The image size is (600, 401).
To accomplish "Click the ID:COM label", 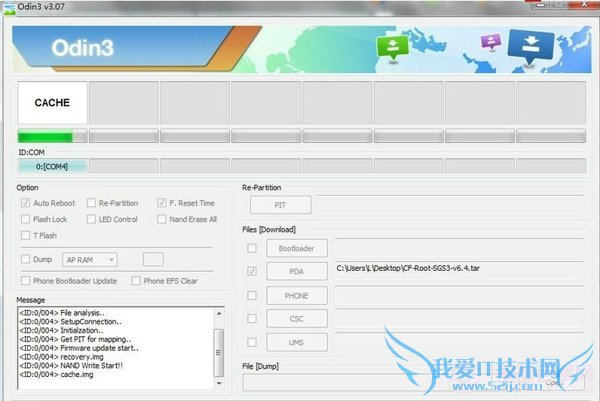I will tap(31, 152).
